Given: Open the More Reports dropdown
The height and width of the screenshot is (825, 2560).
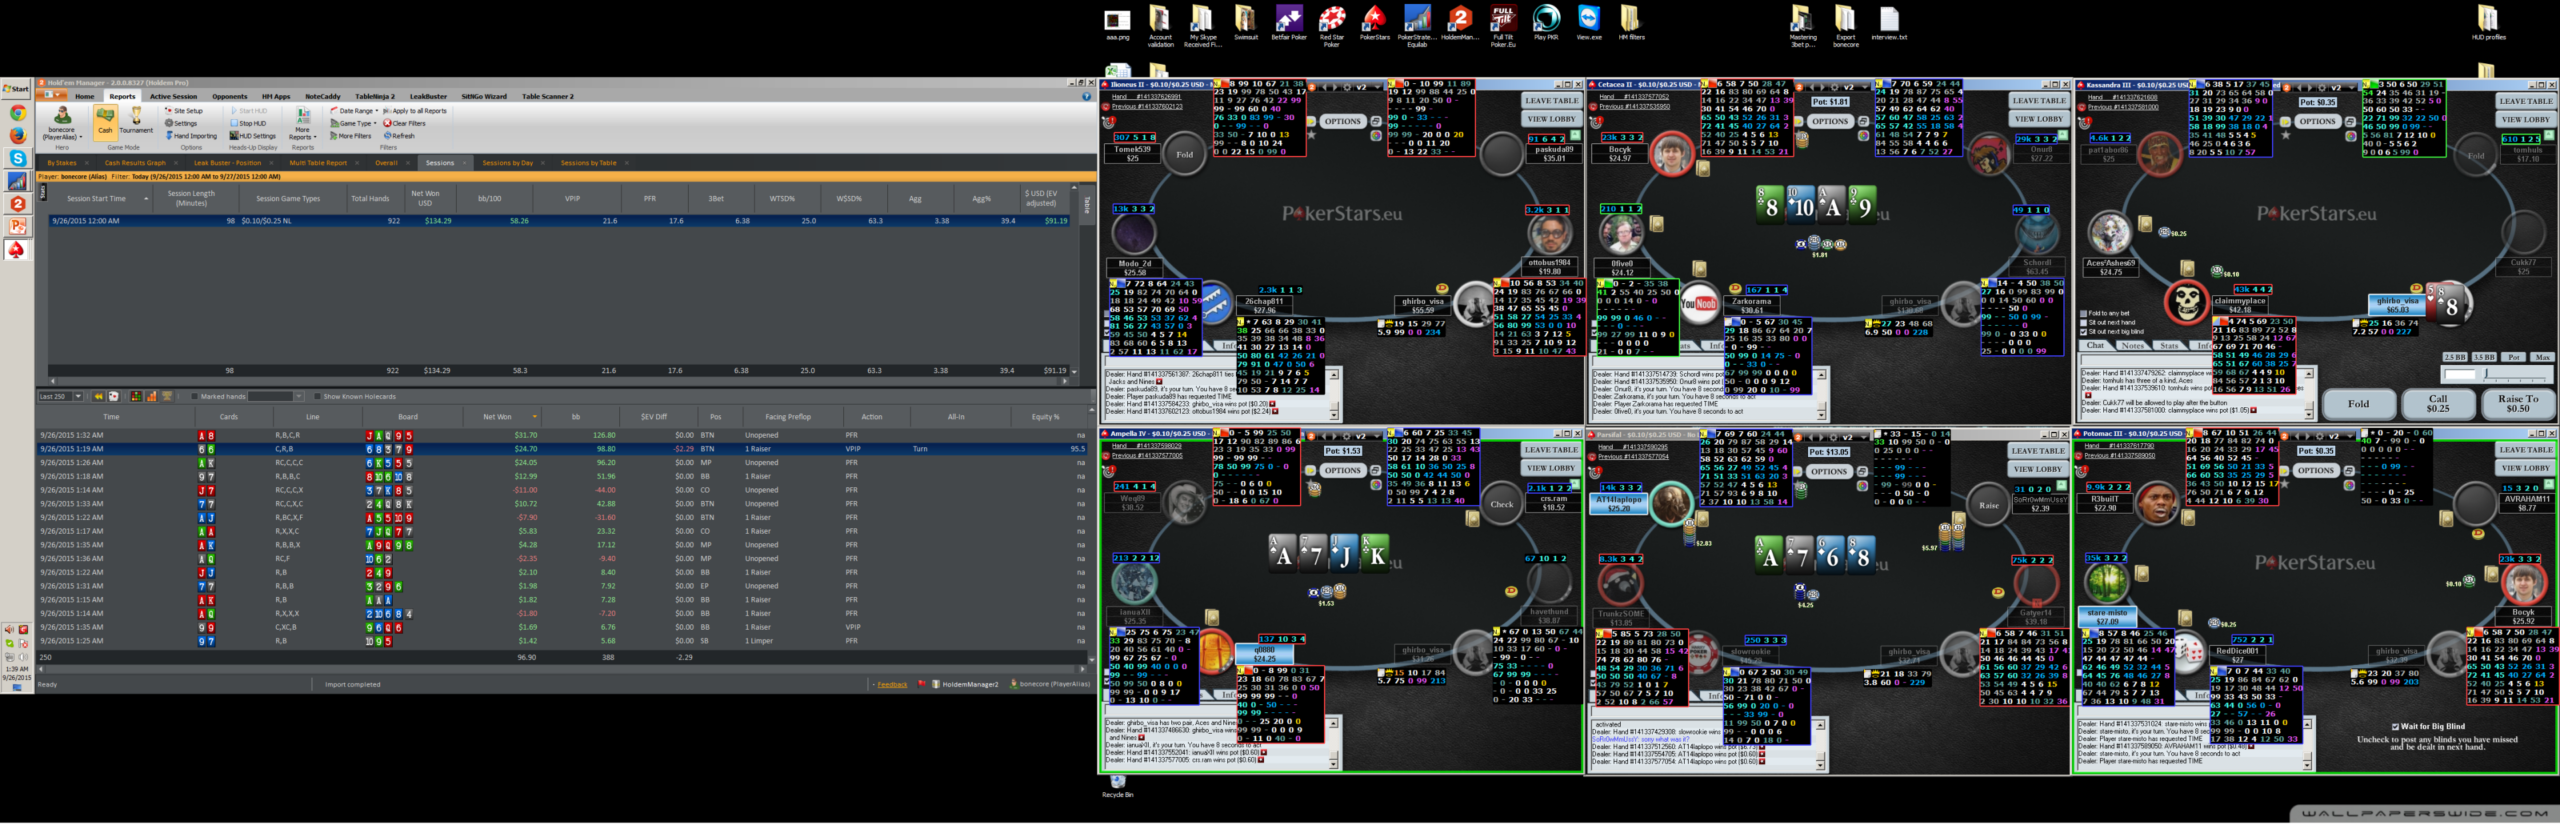Looking at the screenshot, I should click(302, 122).
